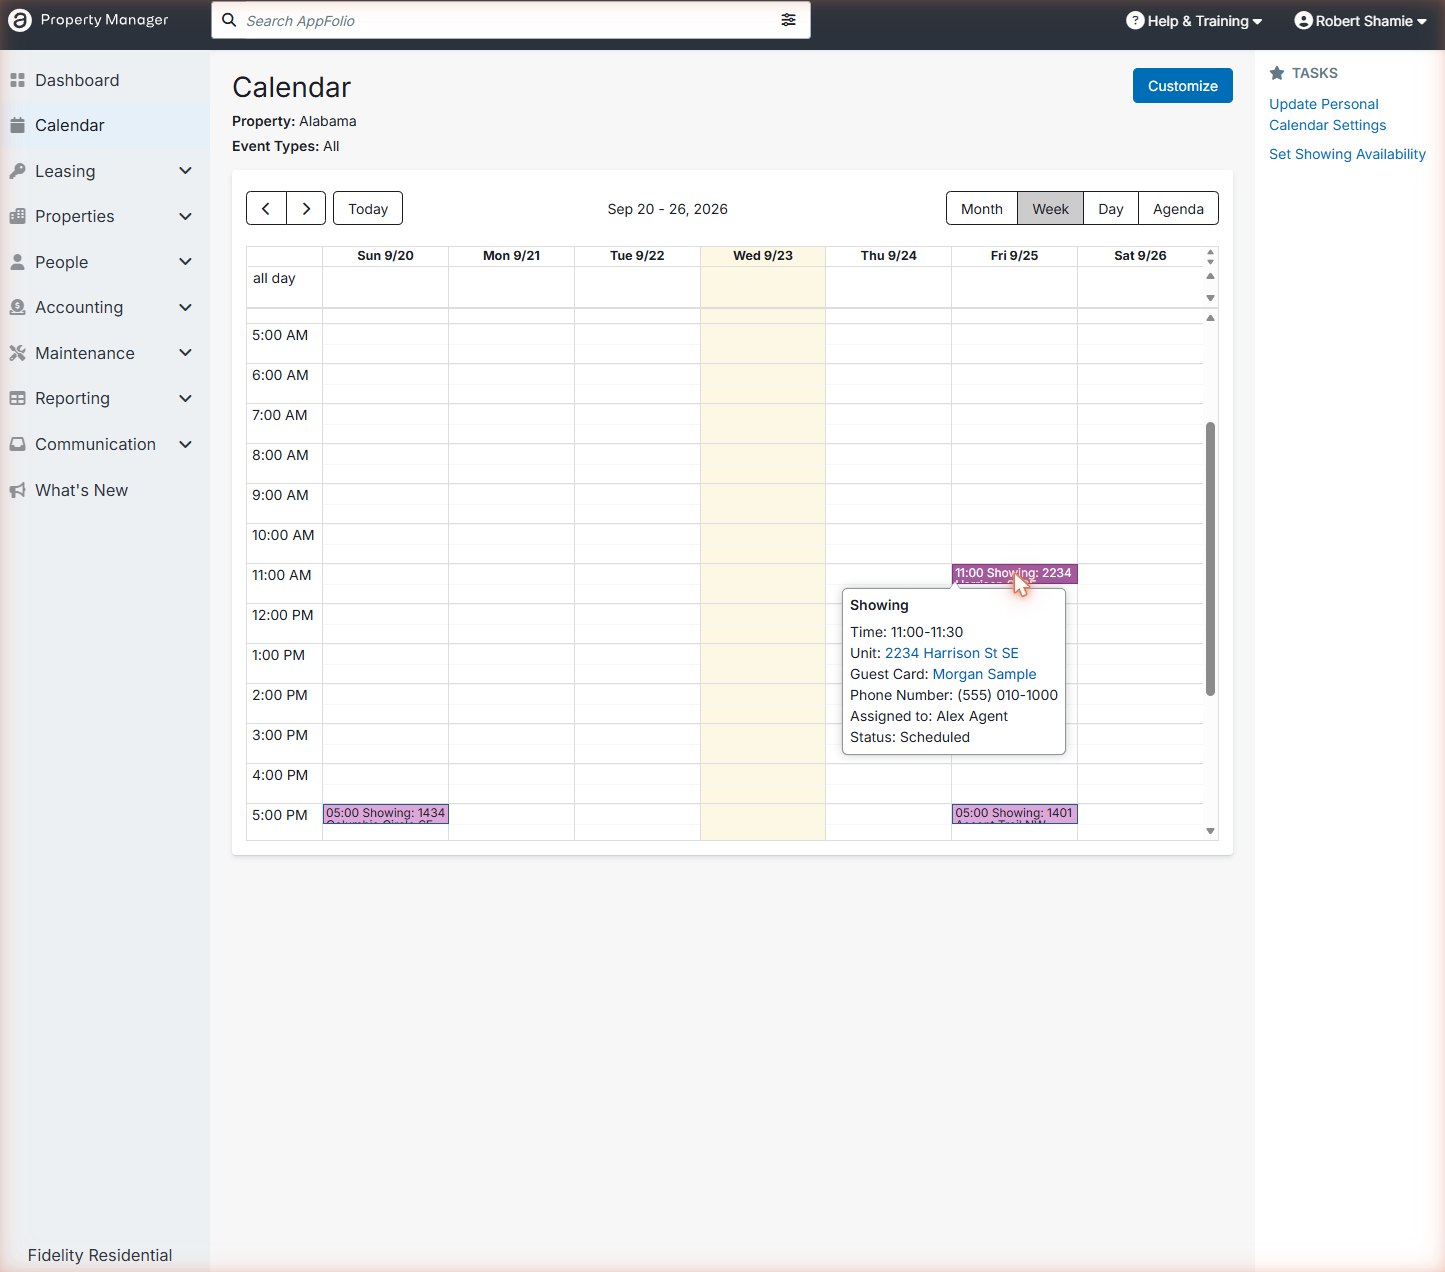1445x1272 pixels.
Task: Click the Property Manager title text
Action: point(104,20)
